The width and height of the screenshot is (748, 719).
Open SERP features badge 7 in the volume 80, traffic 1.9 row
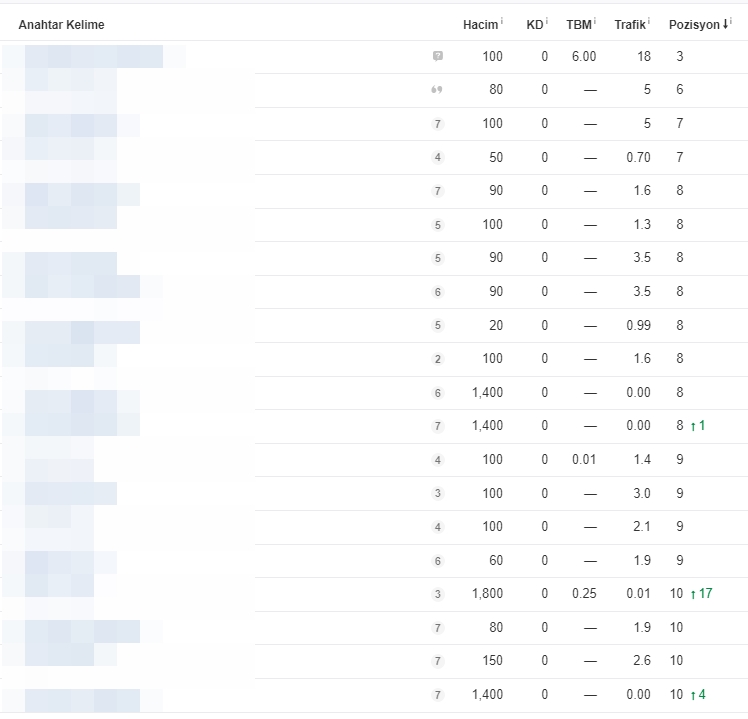point(437,628)
